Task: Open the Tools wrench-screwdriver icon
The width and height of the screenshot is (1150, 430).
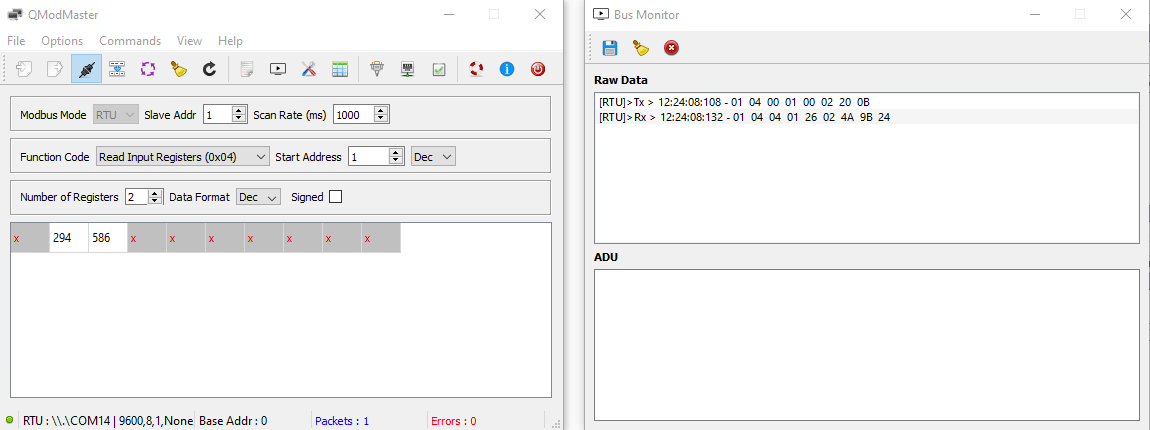Action: (309, 69)
